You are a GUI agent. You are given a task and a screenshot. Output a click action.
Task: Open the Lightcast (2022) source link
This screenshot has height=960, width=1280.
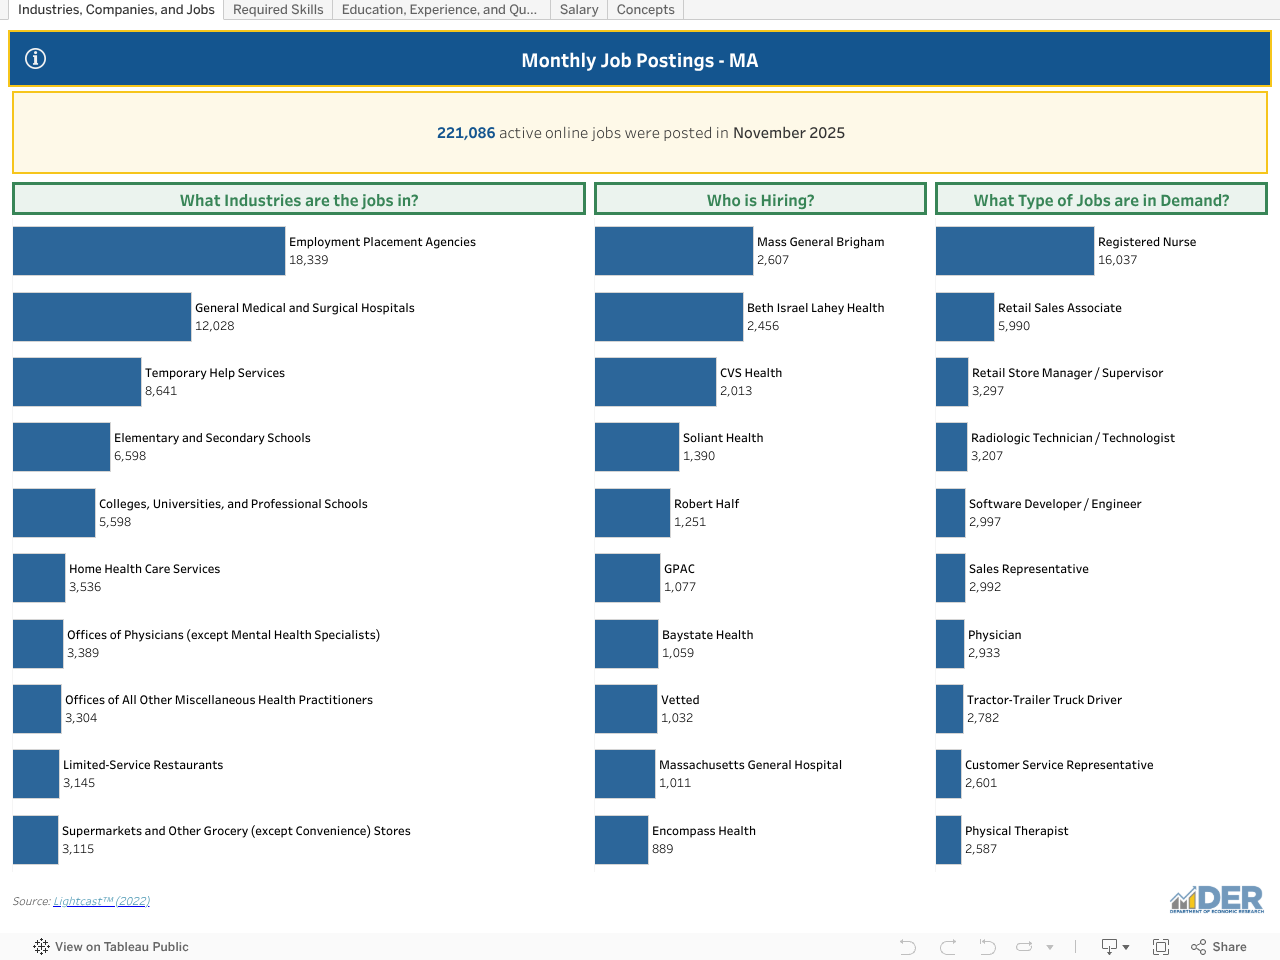(x=102, y=901)
